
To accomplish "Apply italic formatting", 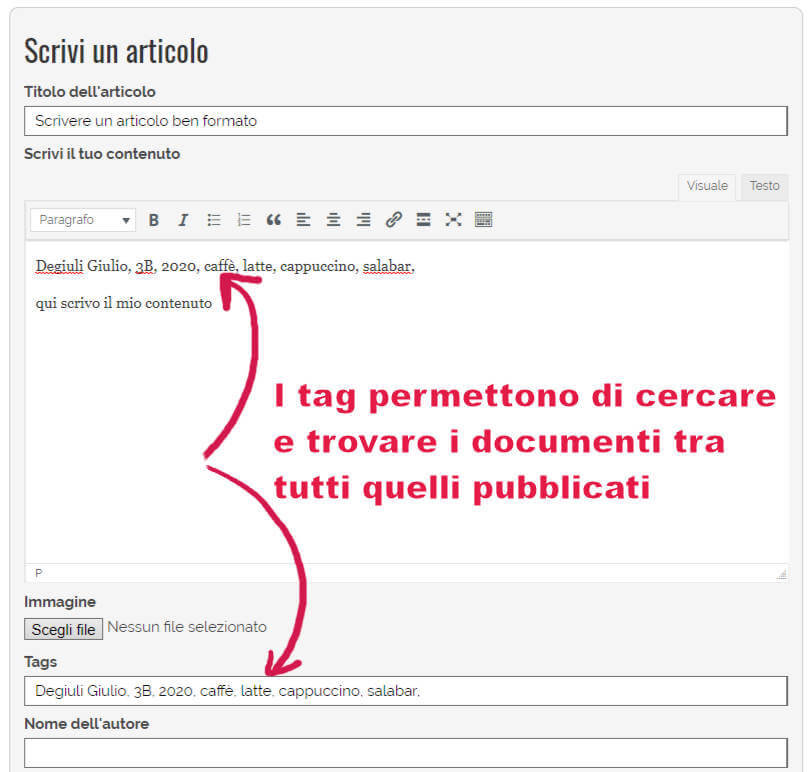I will coord(184,219).
